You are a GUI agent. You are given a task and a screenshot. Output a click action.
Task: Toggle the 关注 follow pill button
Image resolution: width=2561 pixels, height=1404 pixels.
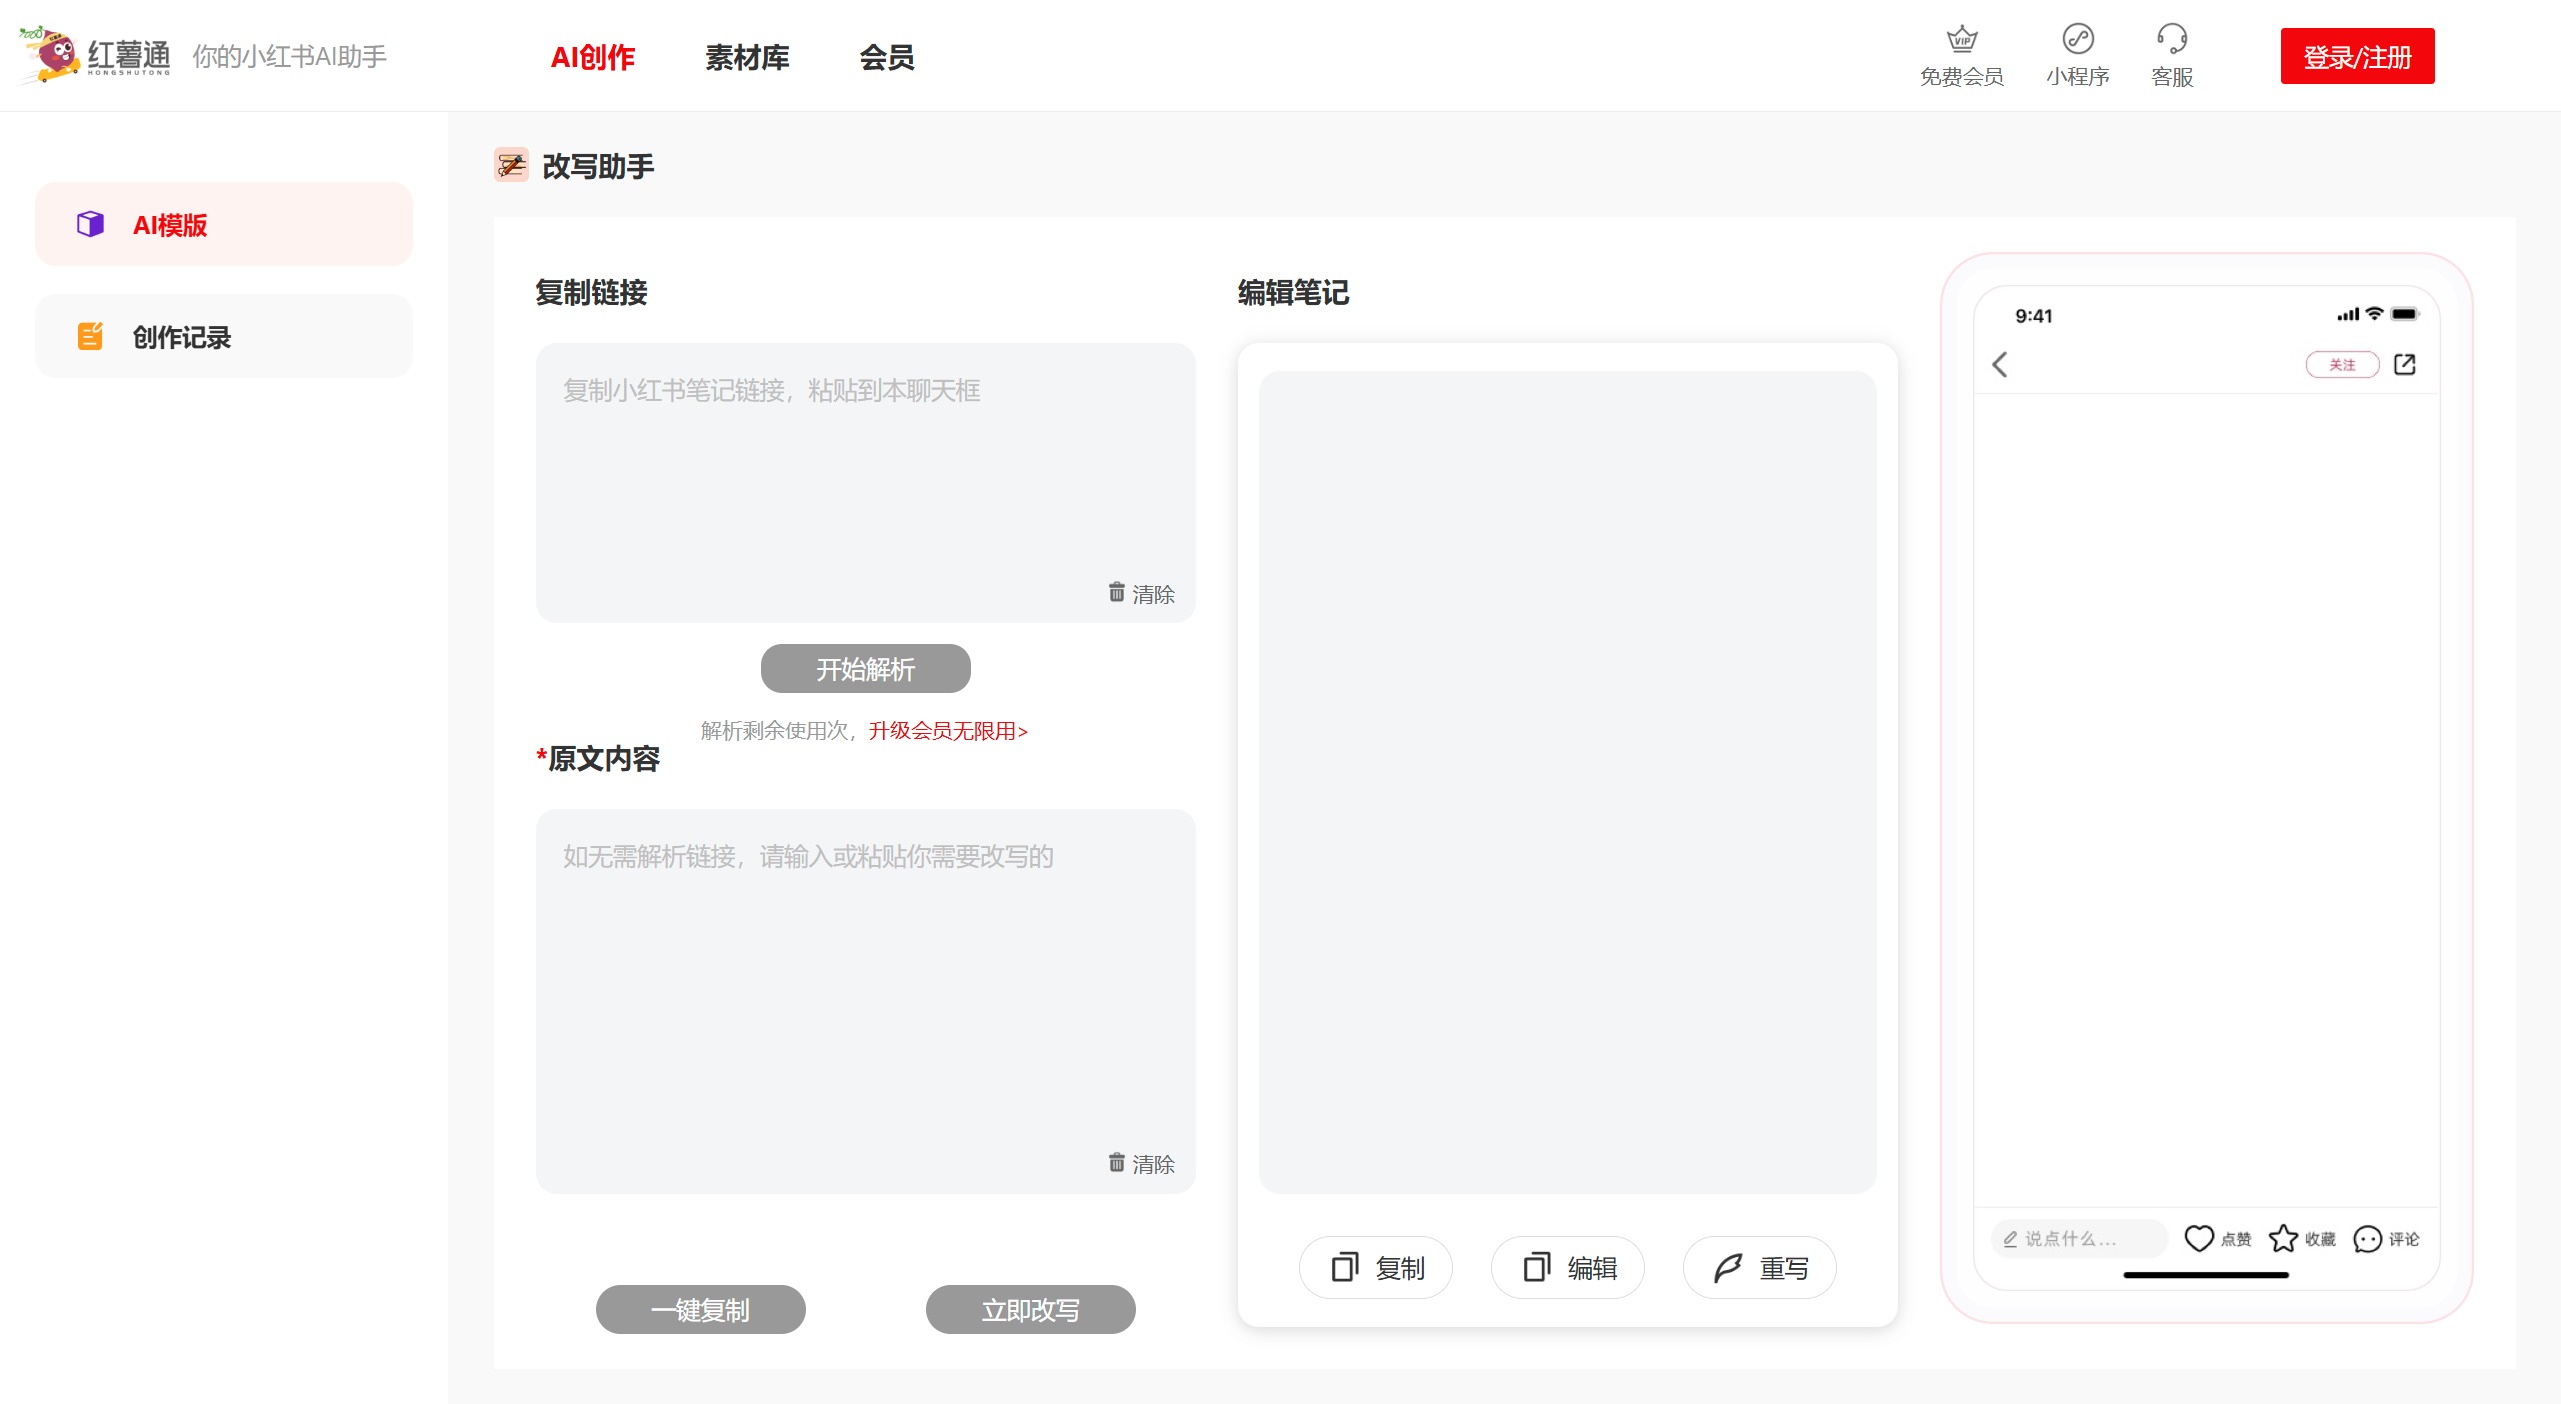coord(2341,365)
